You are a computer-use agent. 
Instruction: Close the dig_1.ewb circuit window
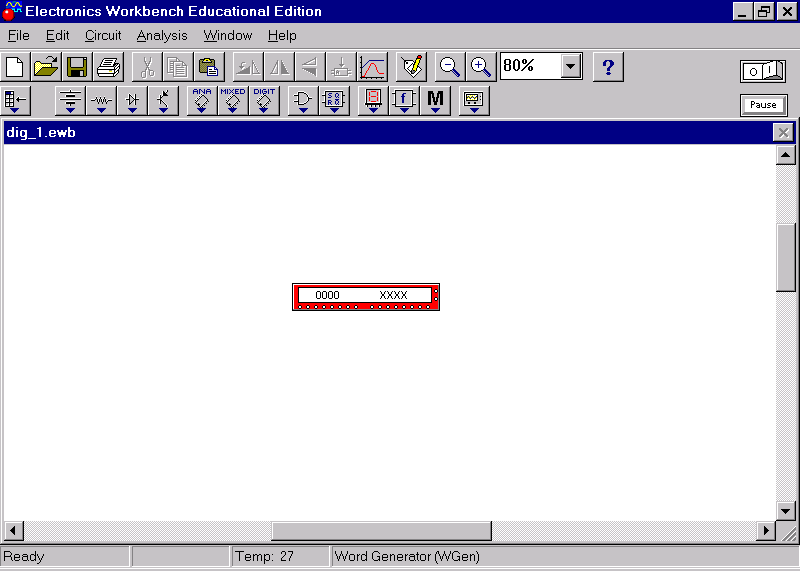[x=783, y=133]
